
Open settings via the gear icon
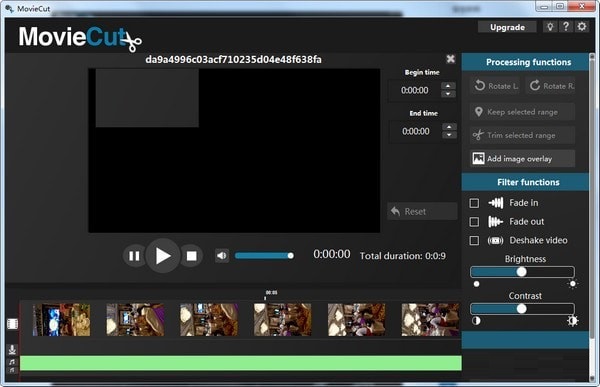pos(582,27)
